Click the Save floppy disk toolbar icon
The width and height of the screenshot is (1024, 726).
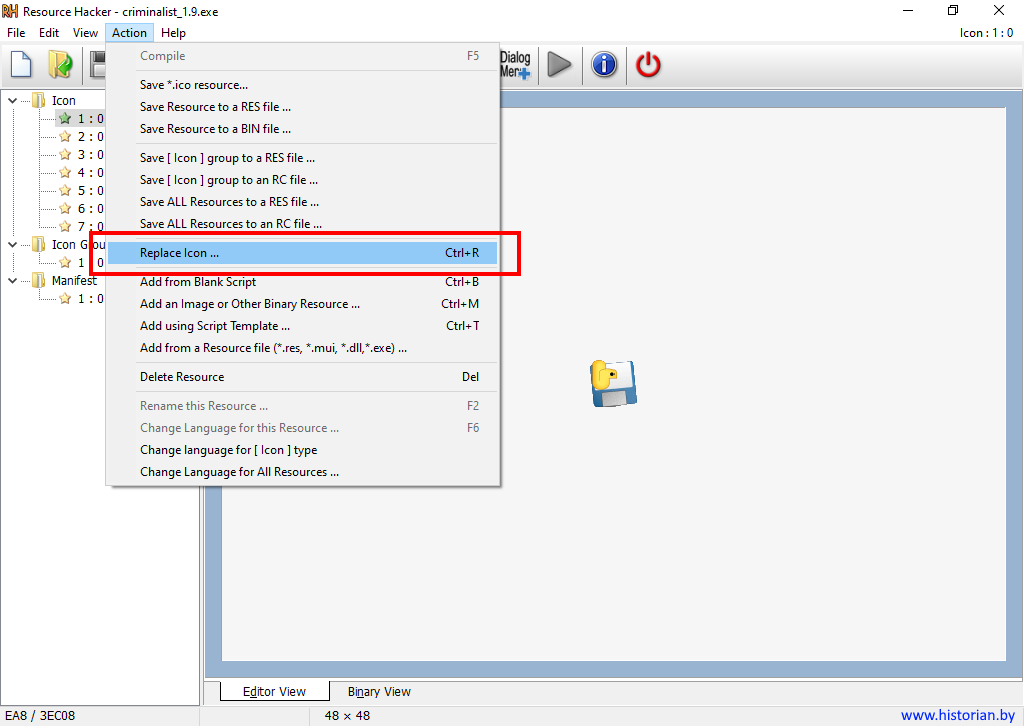point(98,66)
